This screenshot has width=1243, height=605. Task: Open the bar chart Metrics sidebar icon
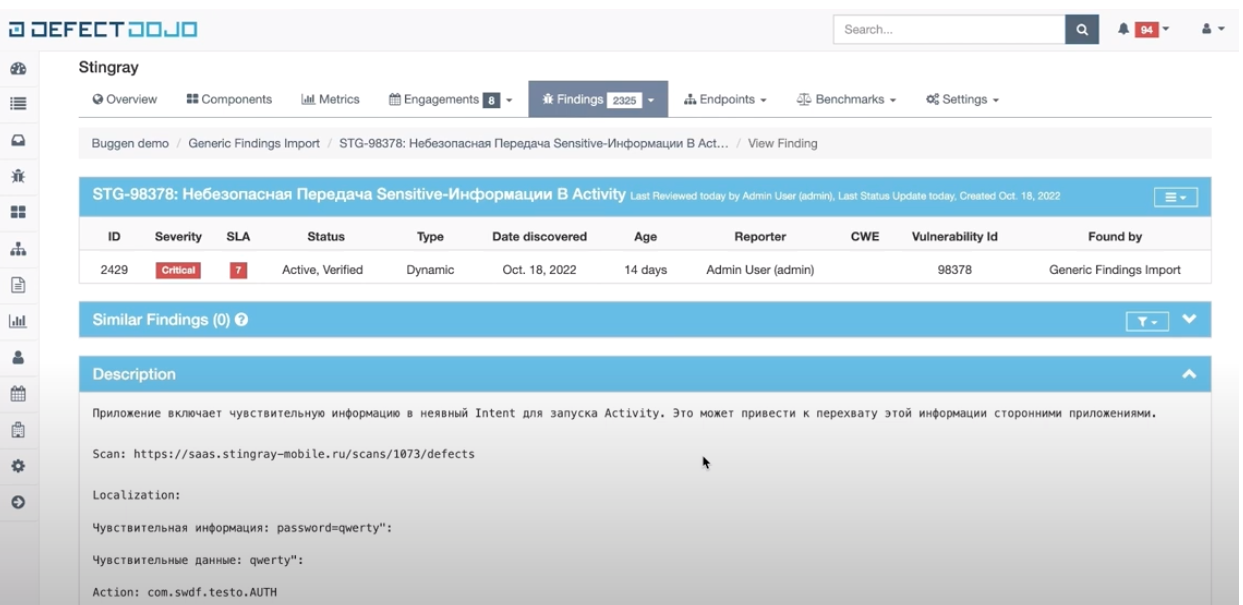tap(17, 321)
